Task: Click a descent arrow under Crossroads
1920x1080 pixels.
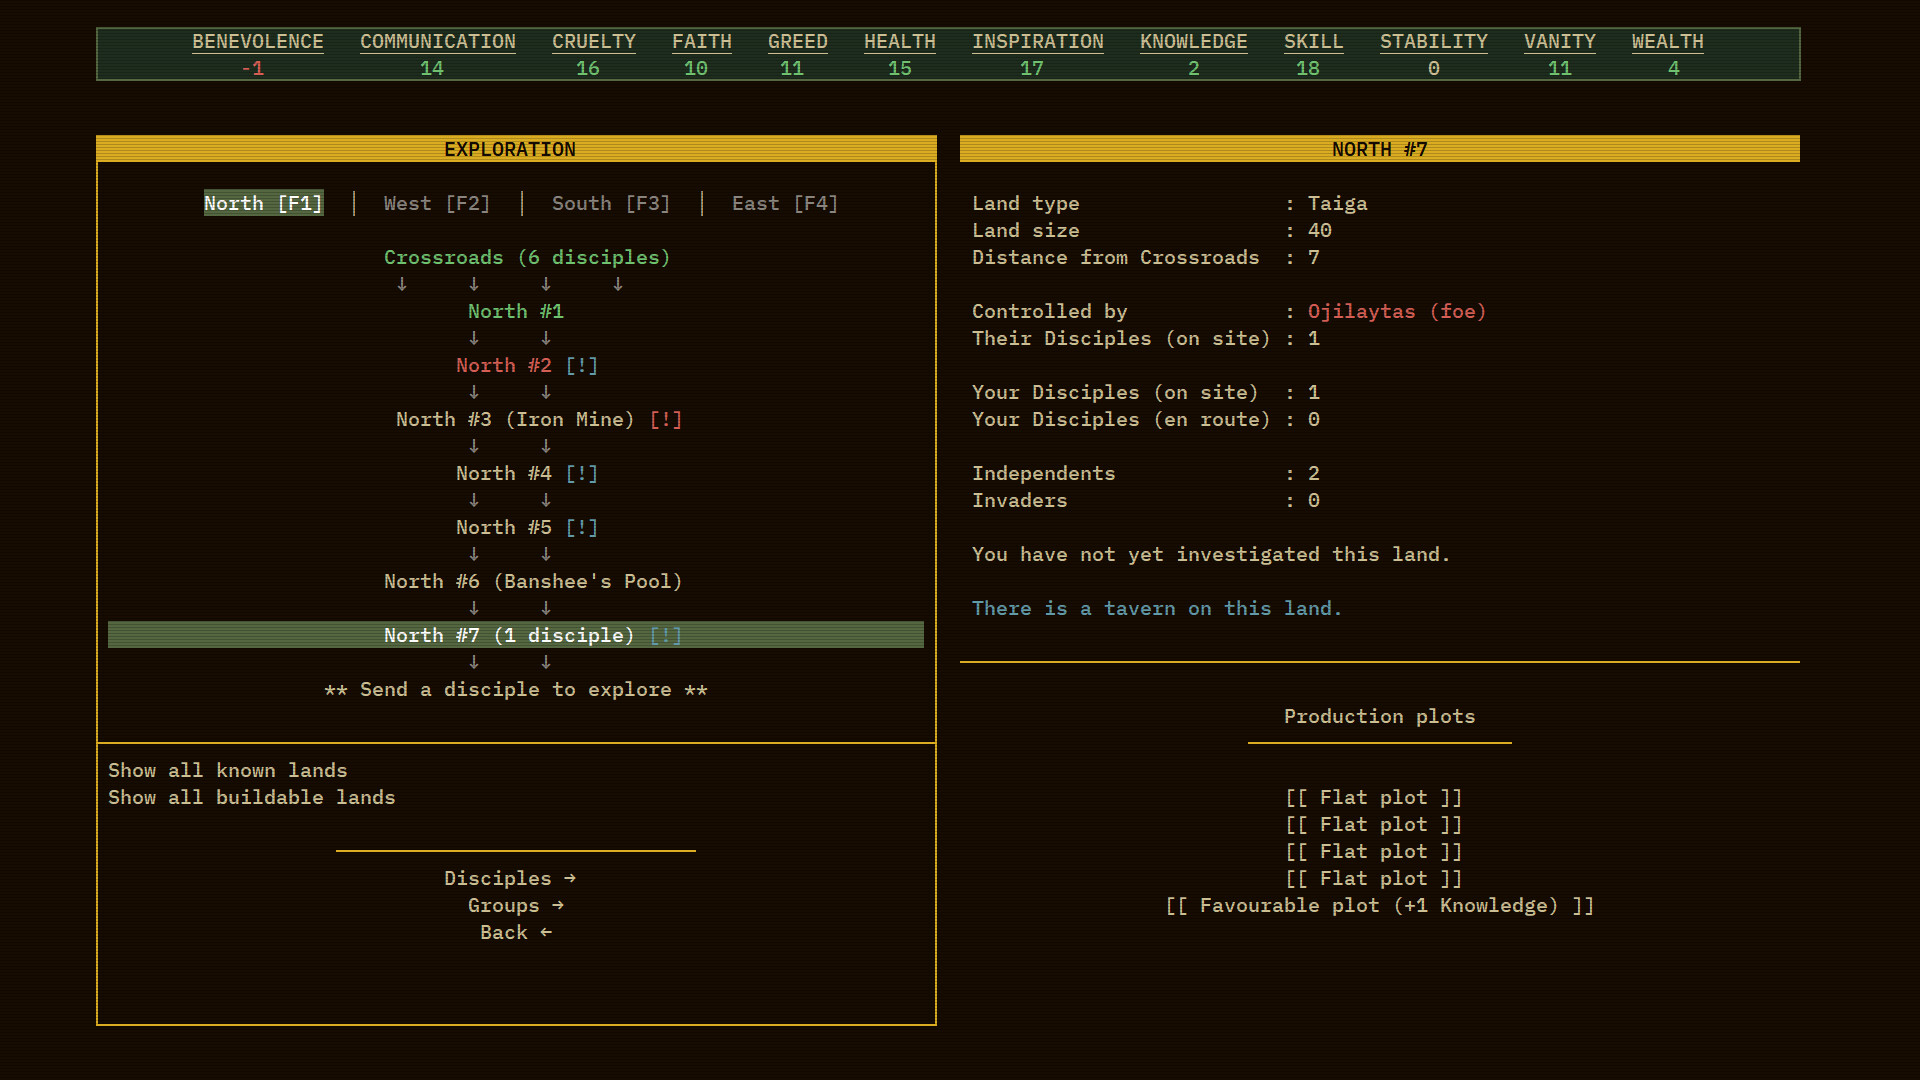Action: pyautogui.click(x=474, y=284)
